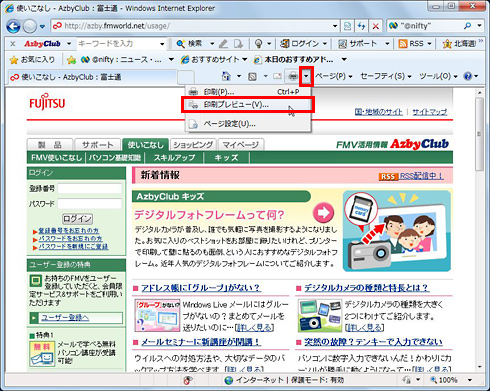Click スキルアップ in green nav bar
The image size is (490, 391).
tap(174, 158)
